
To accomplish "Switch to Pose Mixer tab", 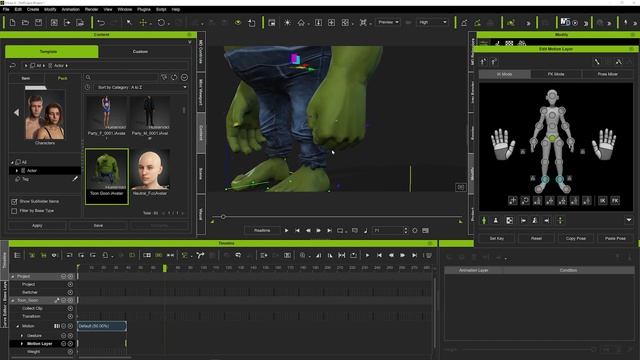I will 607,74.
